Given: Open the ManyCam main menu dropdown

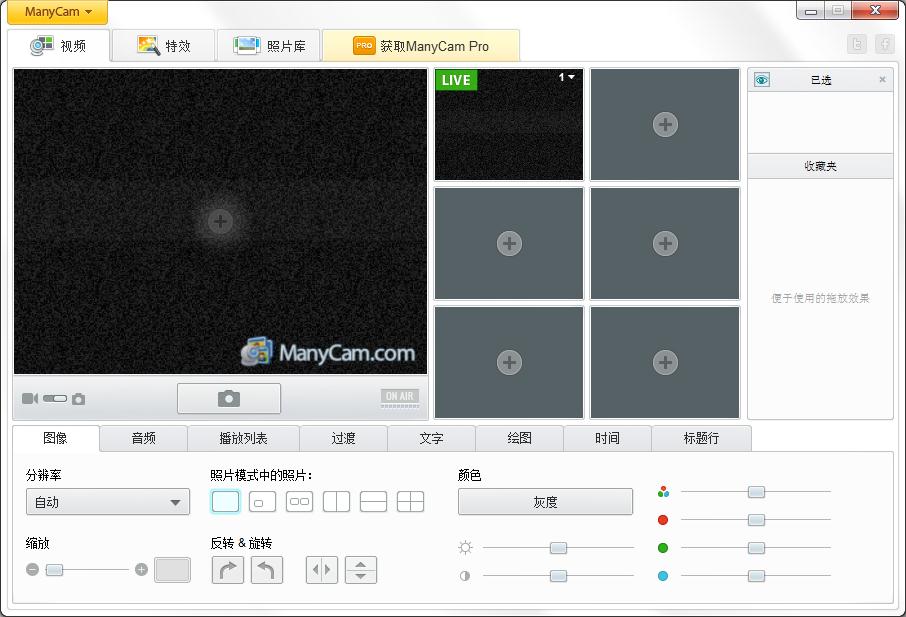Looking at the screenshot, I should [x=58, y=13].
